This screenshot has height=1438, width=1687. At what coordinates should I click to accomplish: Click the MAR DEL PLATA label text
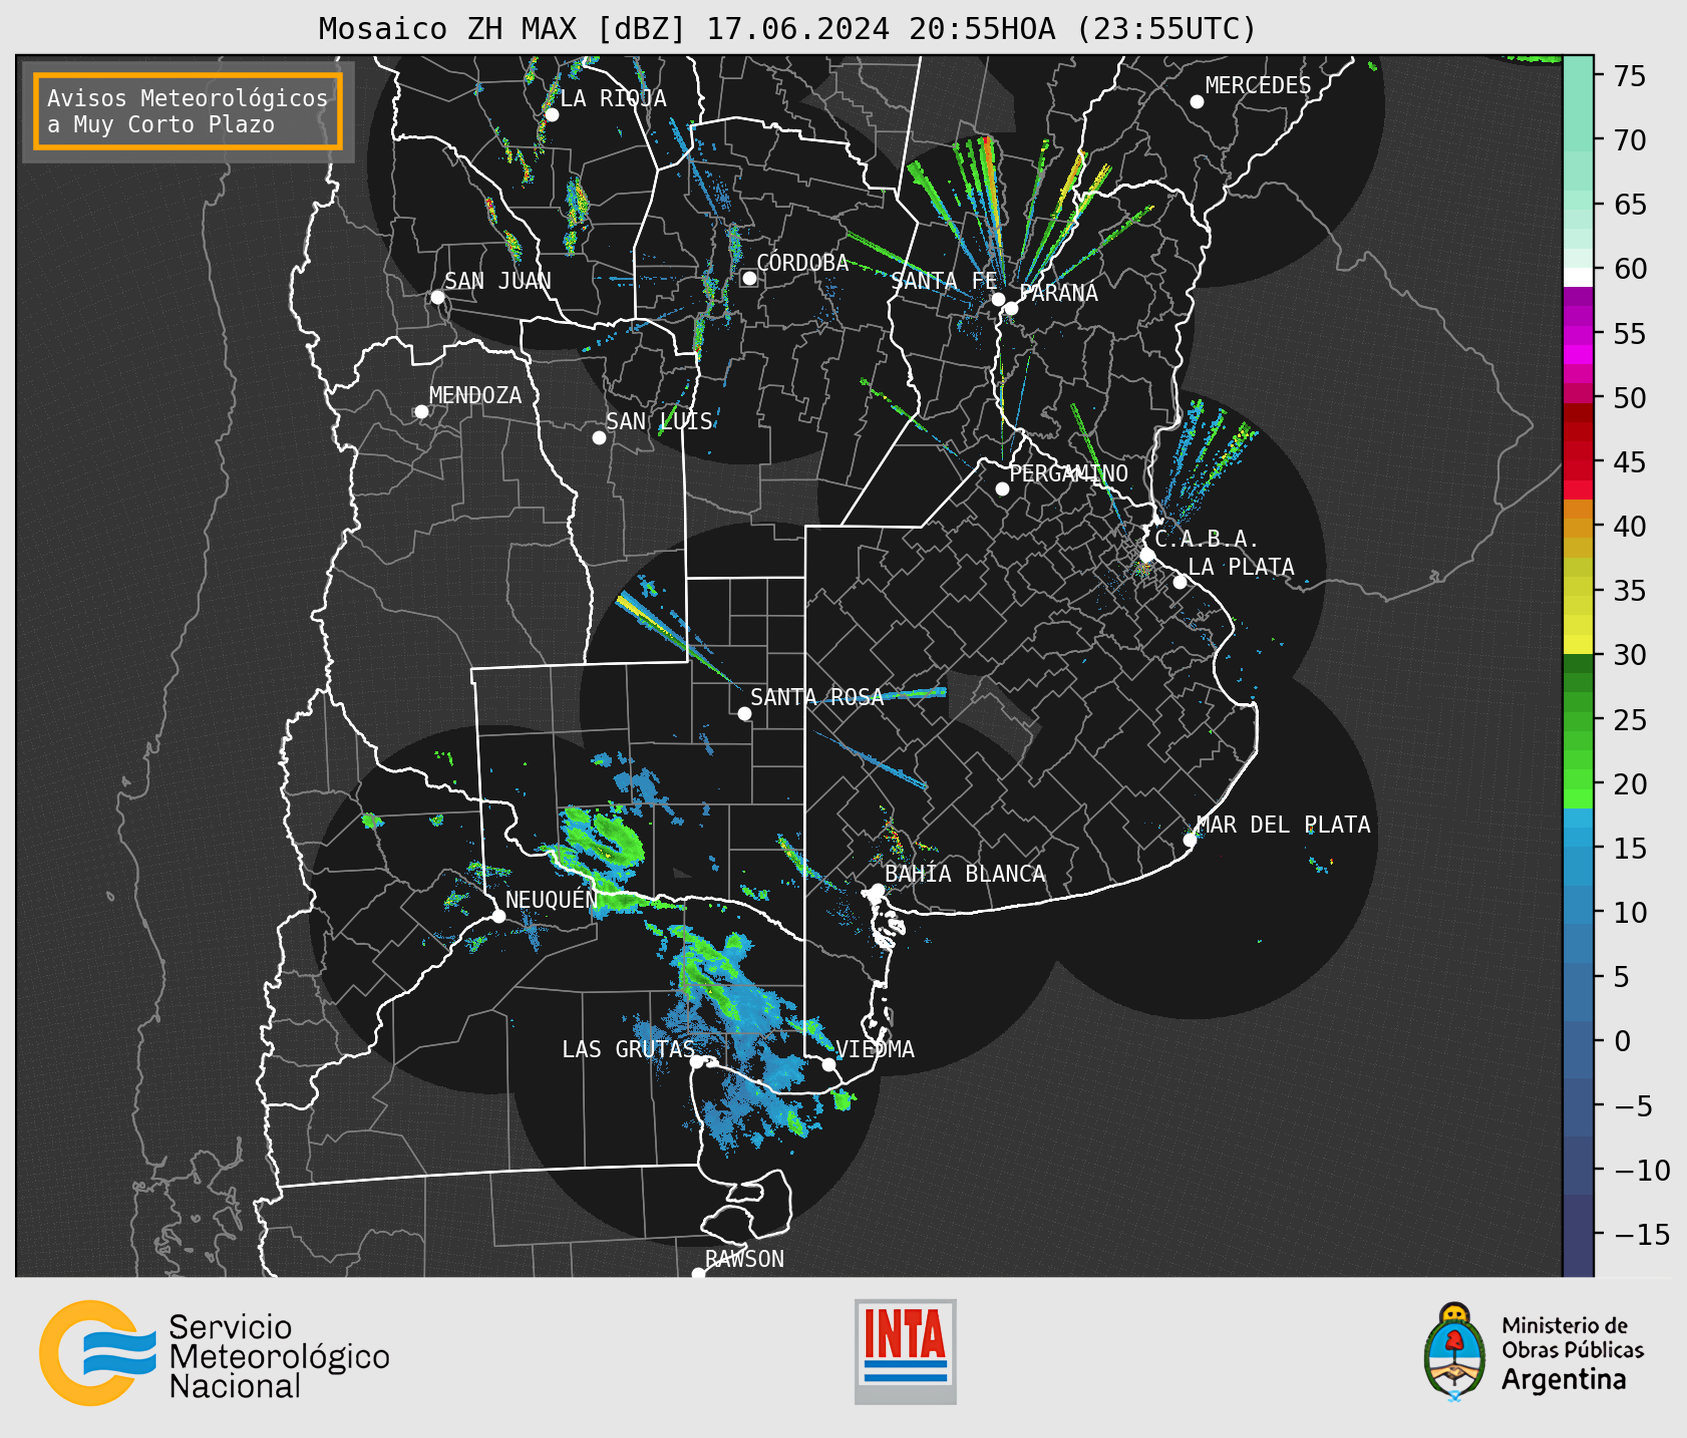click(x=1284, y=825)
